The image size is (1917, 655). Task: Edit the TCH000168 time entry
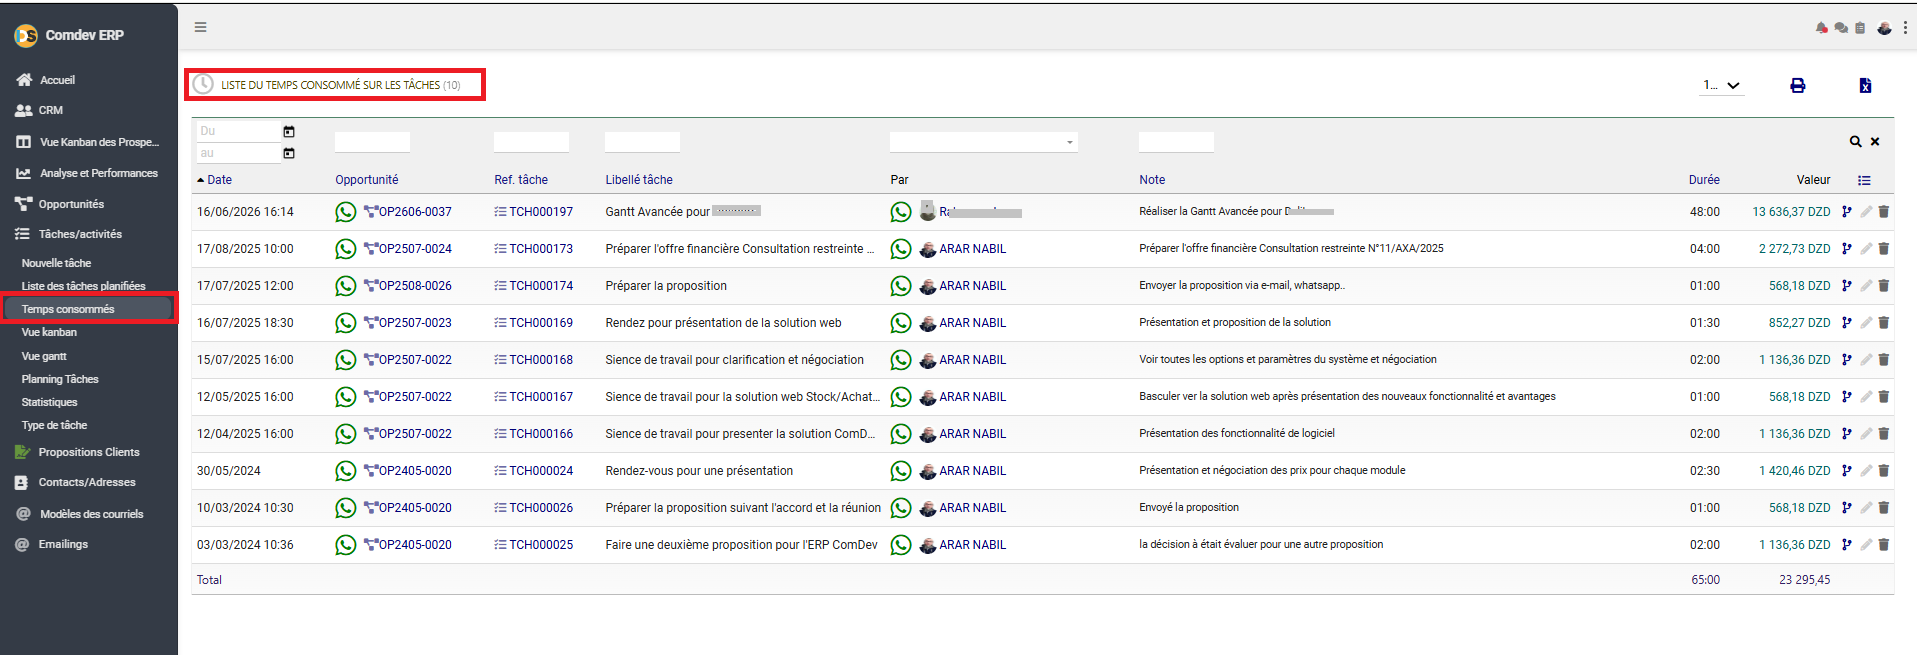tap(1866, 360)
